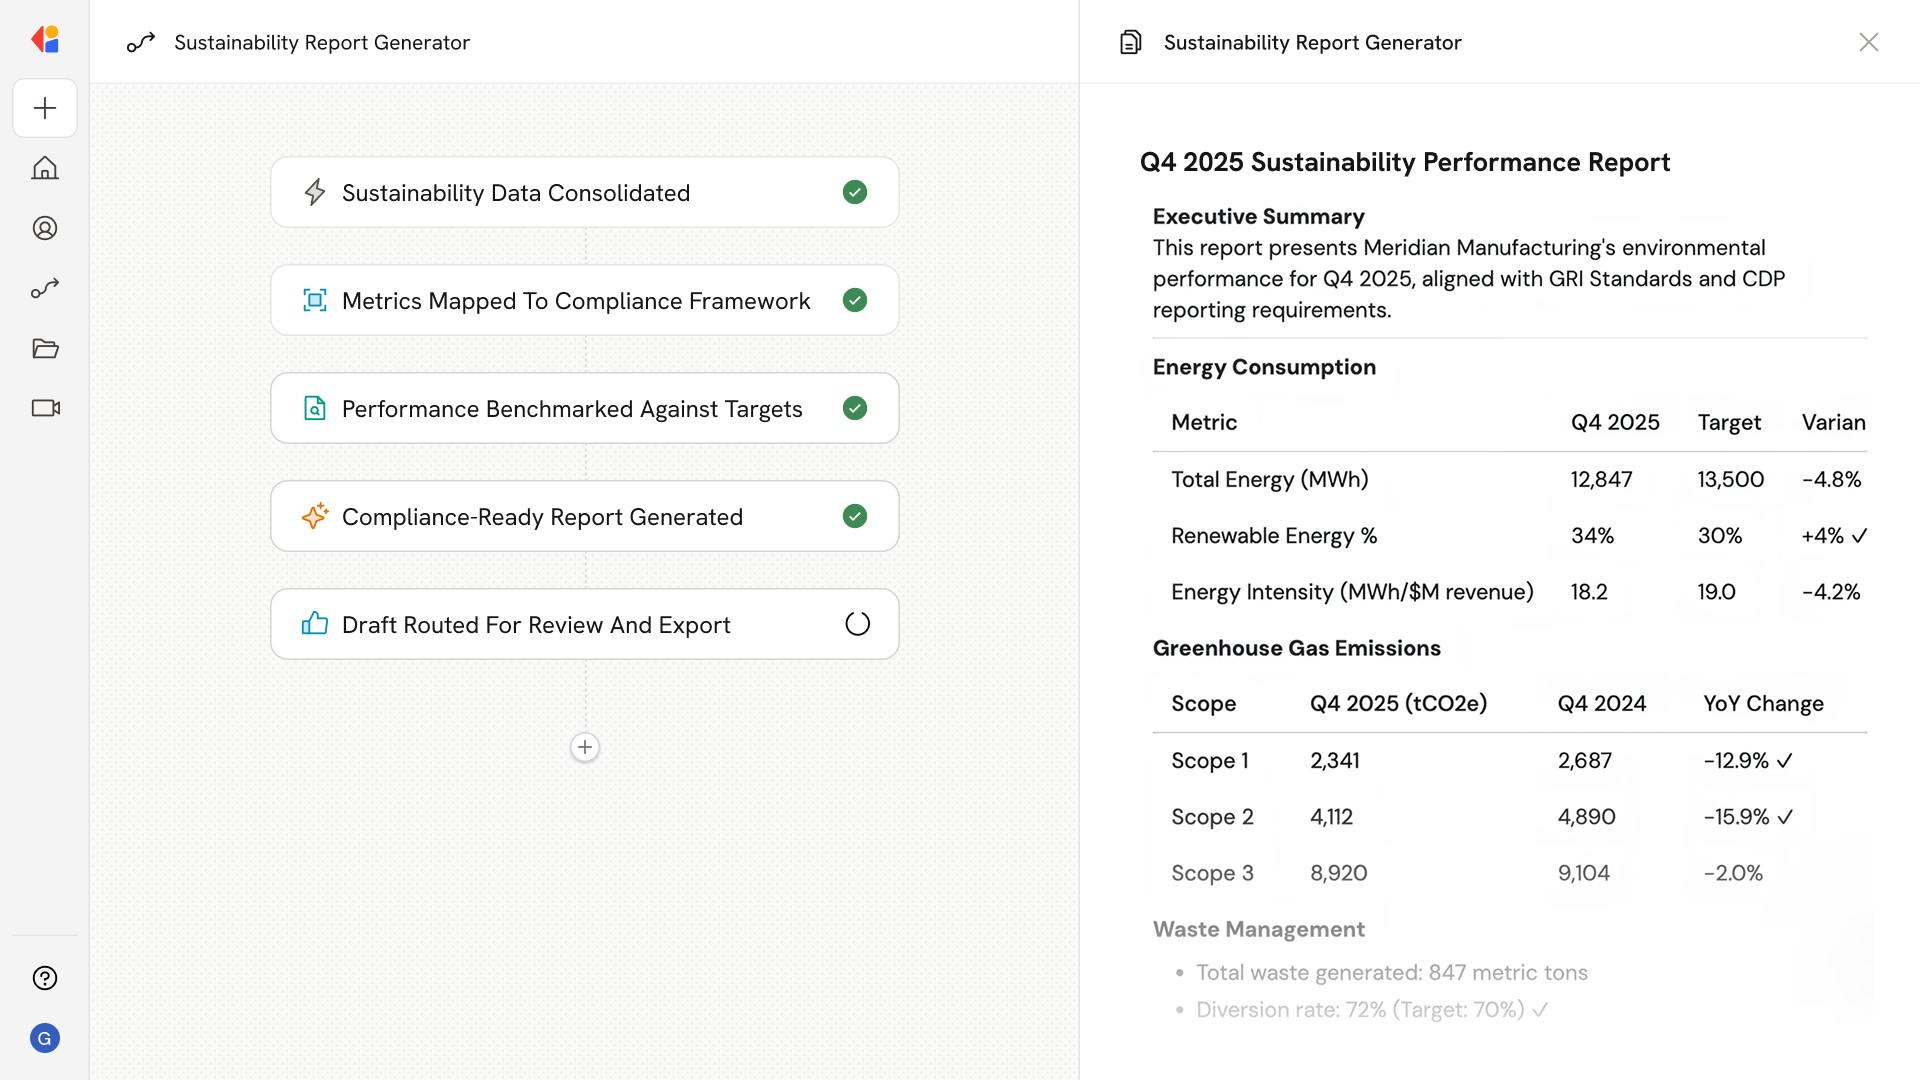The width and height of the screenshot is (1920, 1080).
Task: Open the user profile icon in sidebar
Action: (x=45, y=228)
